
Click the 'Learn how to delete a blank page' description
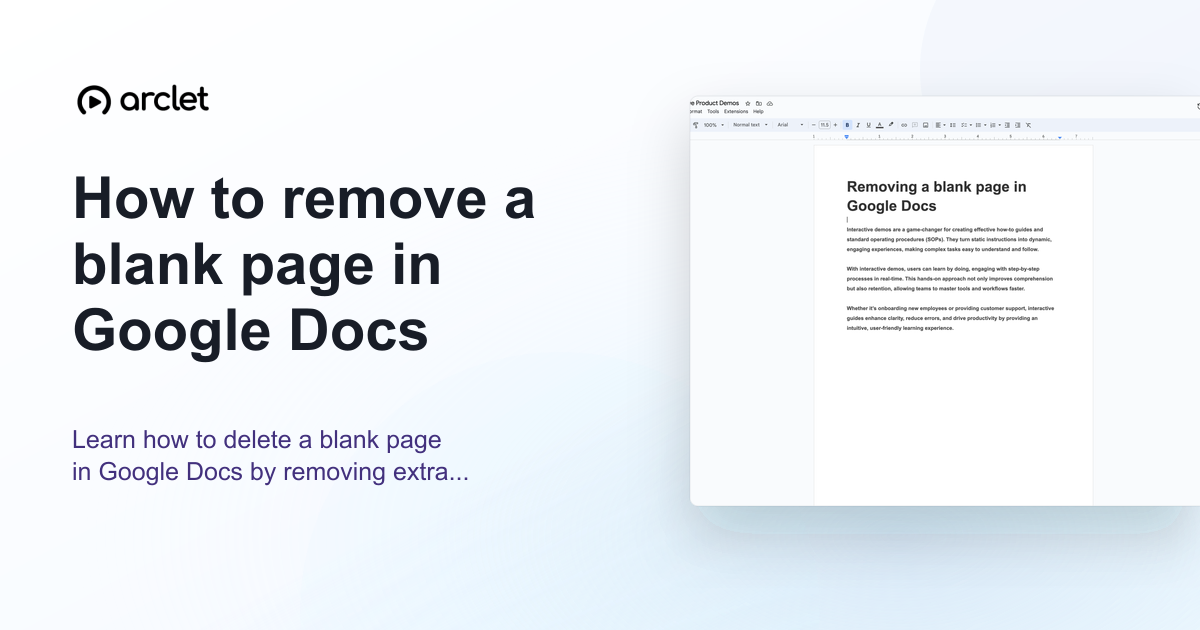pyautogui.click(x=270, y=456)
